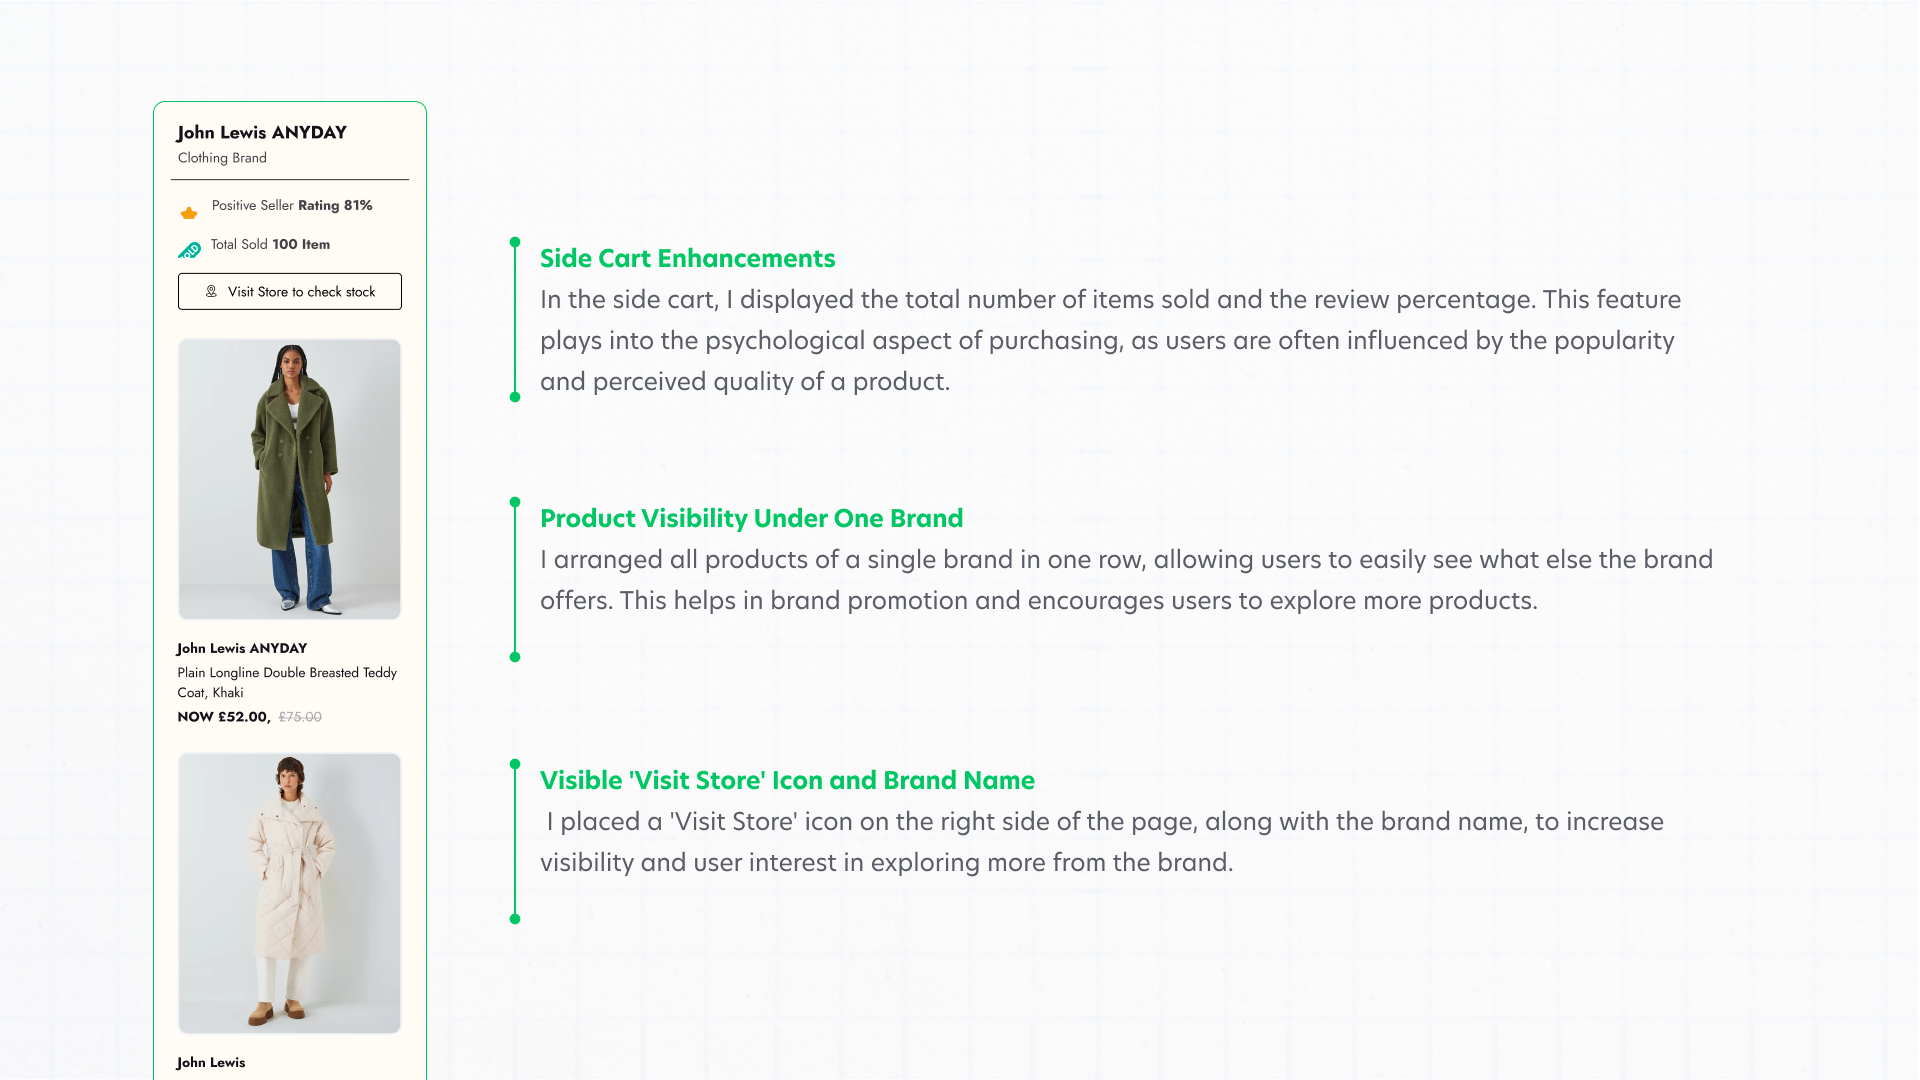1920x1080 pixels.
Task: Open the 'John Lewis ANYDAY' brand name link
Action: 261,132
